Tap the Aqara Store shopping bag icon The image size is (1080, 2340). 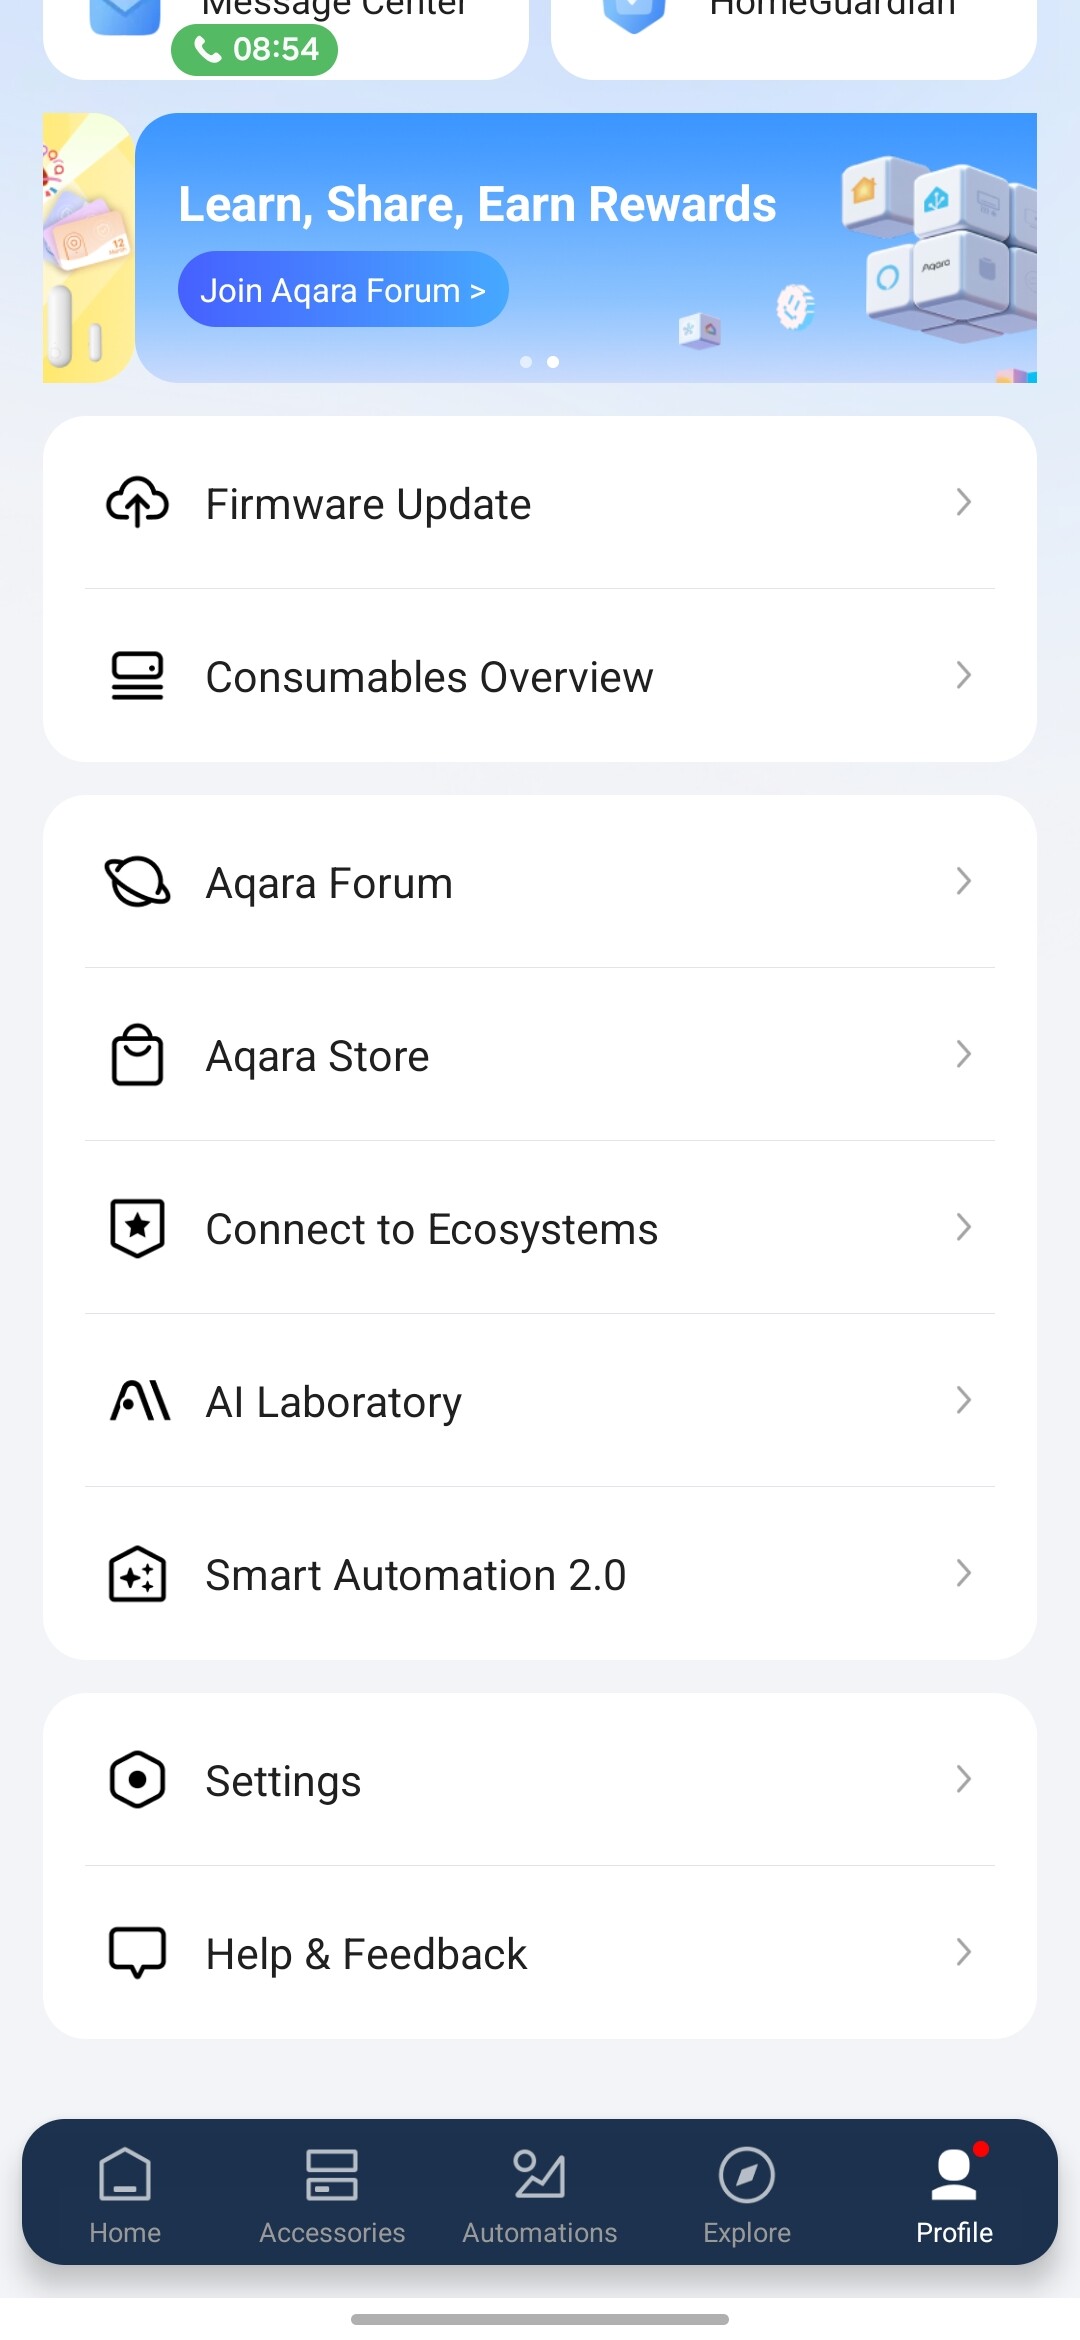coord(137,1055)
